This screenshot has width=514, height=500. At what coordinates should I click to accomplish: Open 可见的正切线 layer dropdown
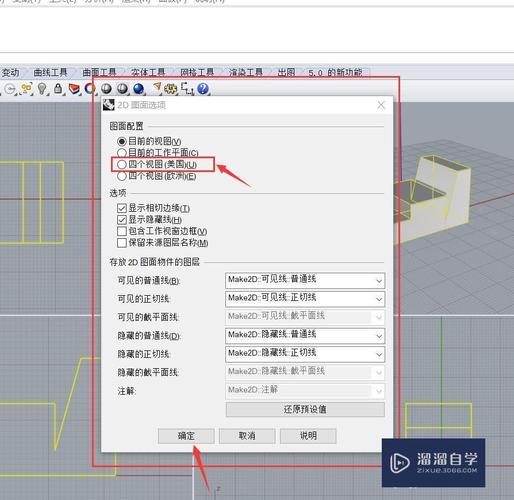coord(305,299)
